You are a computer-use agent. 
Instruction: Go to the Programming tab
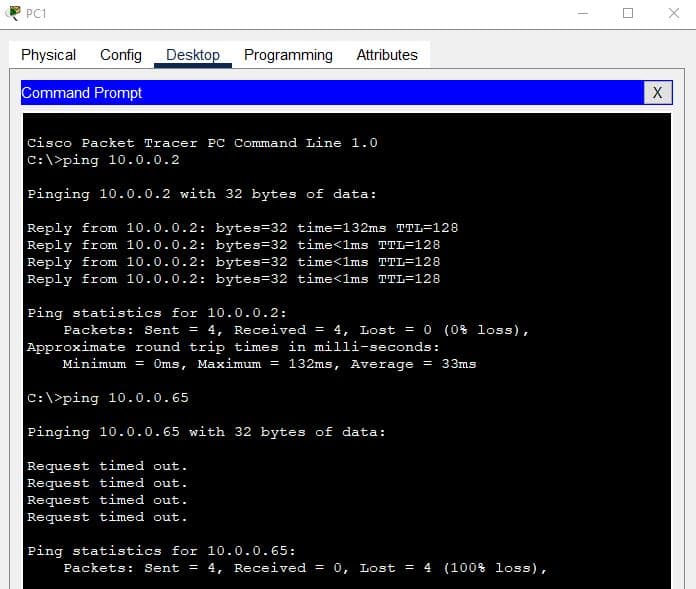tap(288, 55)
